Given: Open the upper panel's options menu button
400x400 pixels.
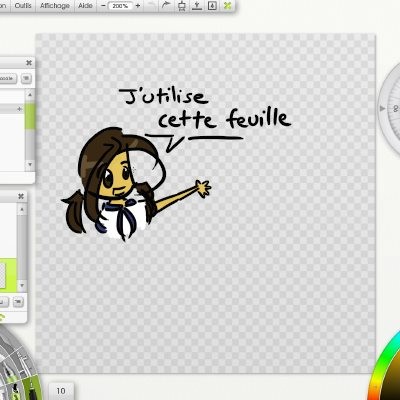Looking at the screenshot, I should point(26,78).
